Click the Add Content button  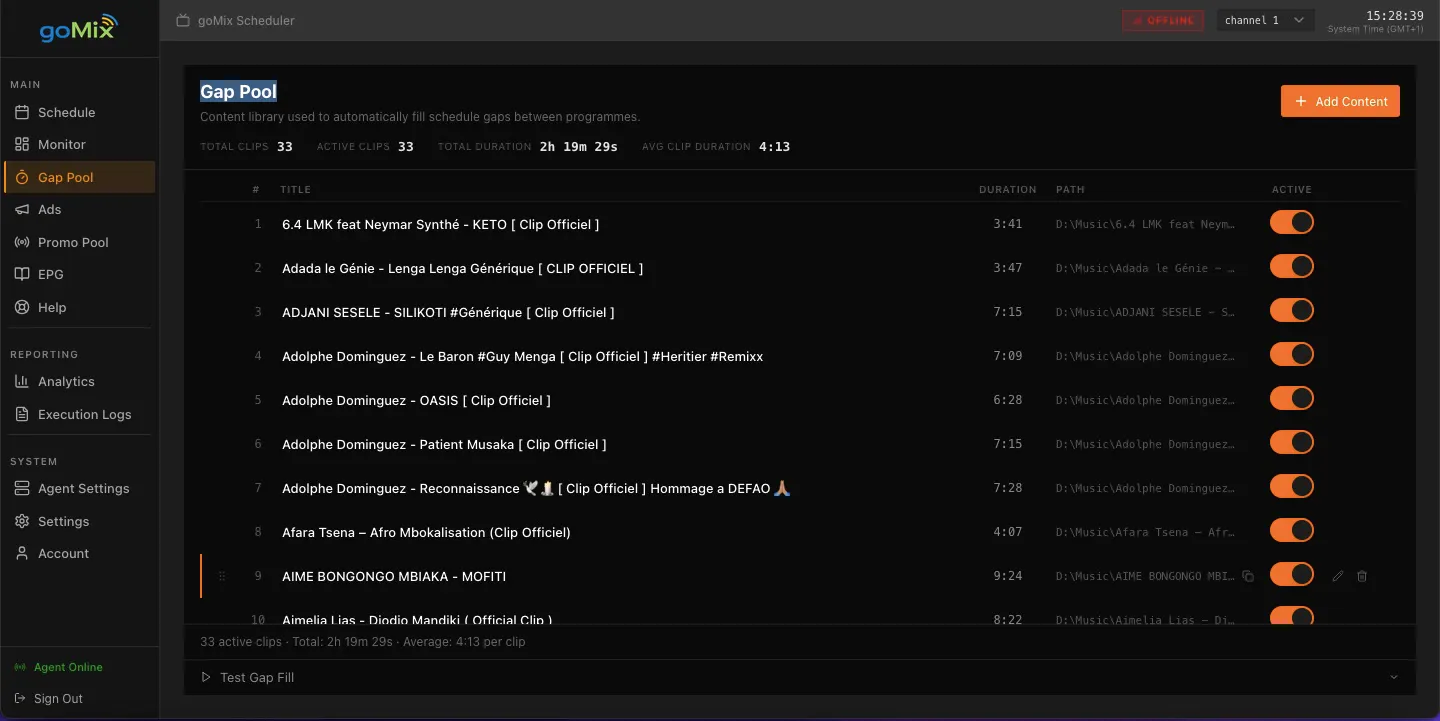(x=1340, y=101)
